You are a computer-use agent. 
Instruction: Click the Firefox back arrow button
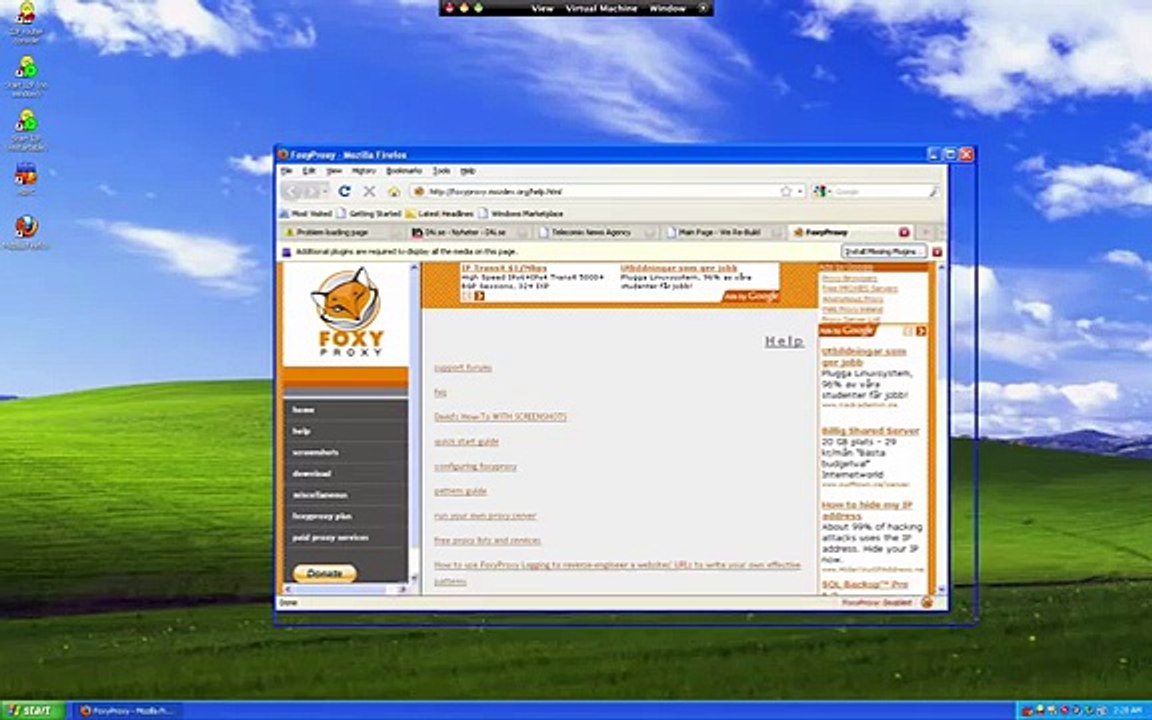(292, 191)
